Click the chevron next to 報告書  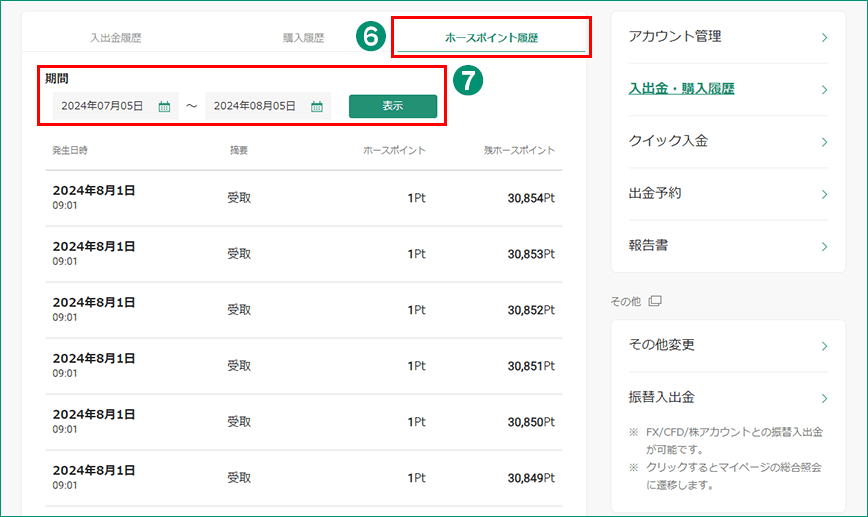824,247
